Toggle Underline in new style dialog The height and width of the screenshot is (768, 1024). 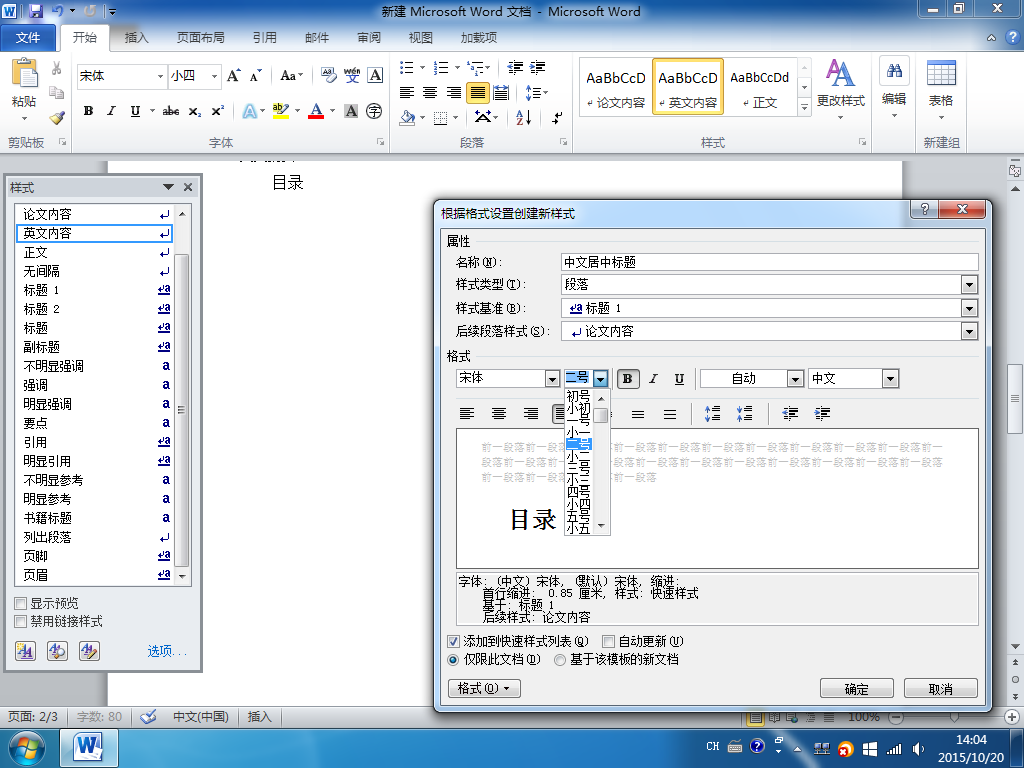click(x=679, y=379)
